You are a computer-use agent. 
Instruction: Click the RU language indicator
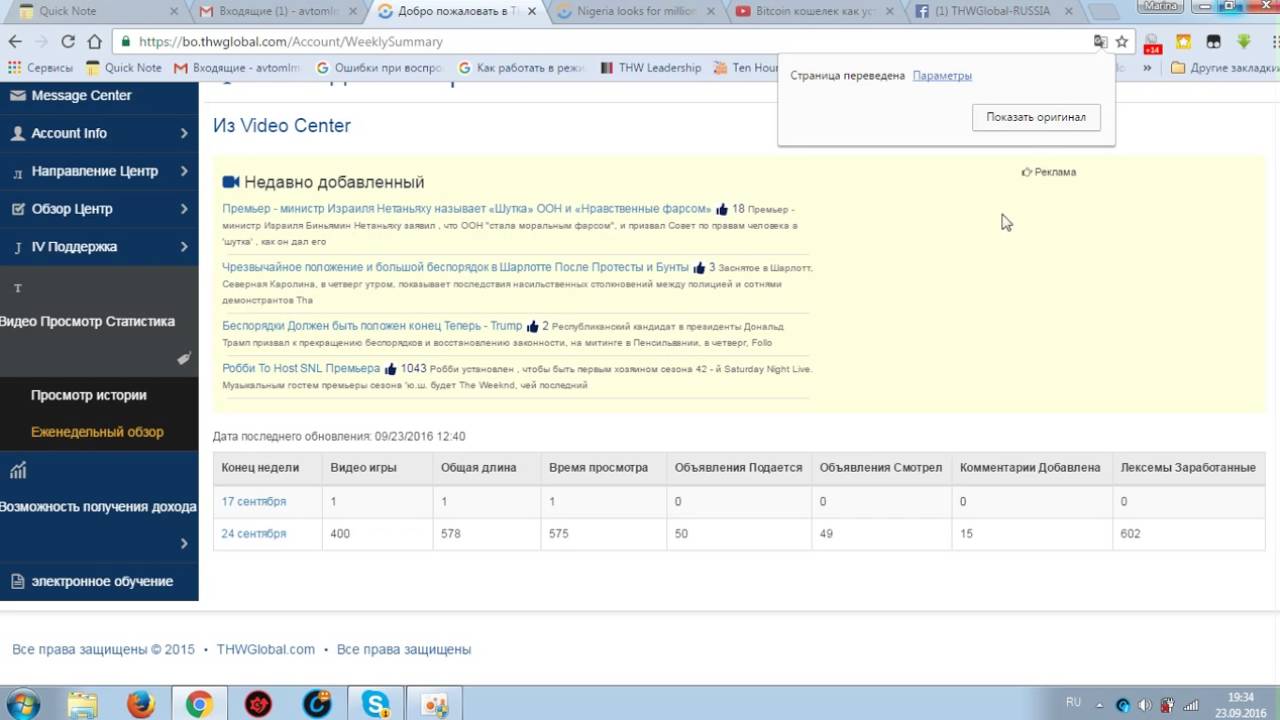coord(1073,703)
